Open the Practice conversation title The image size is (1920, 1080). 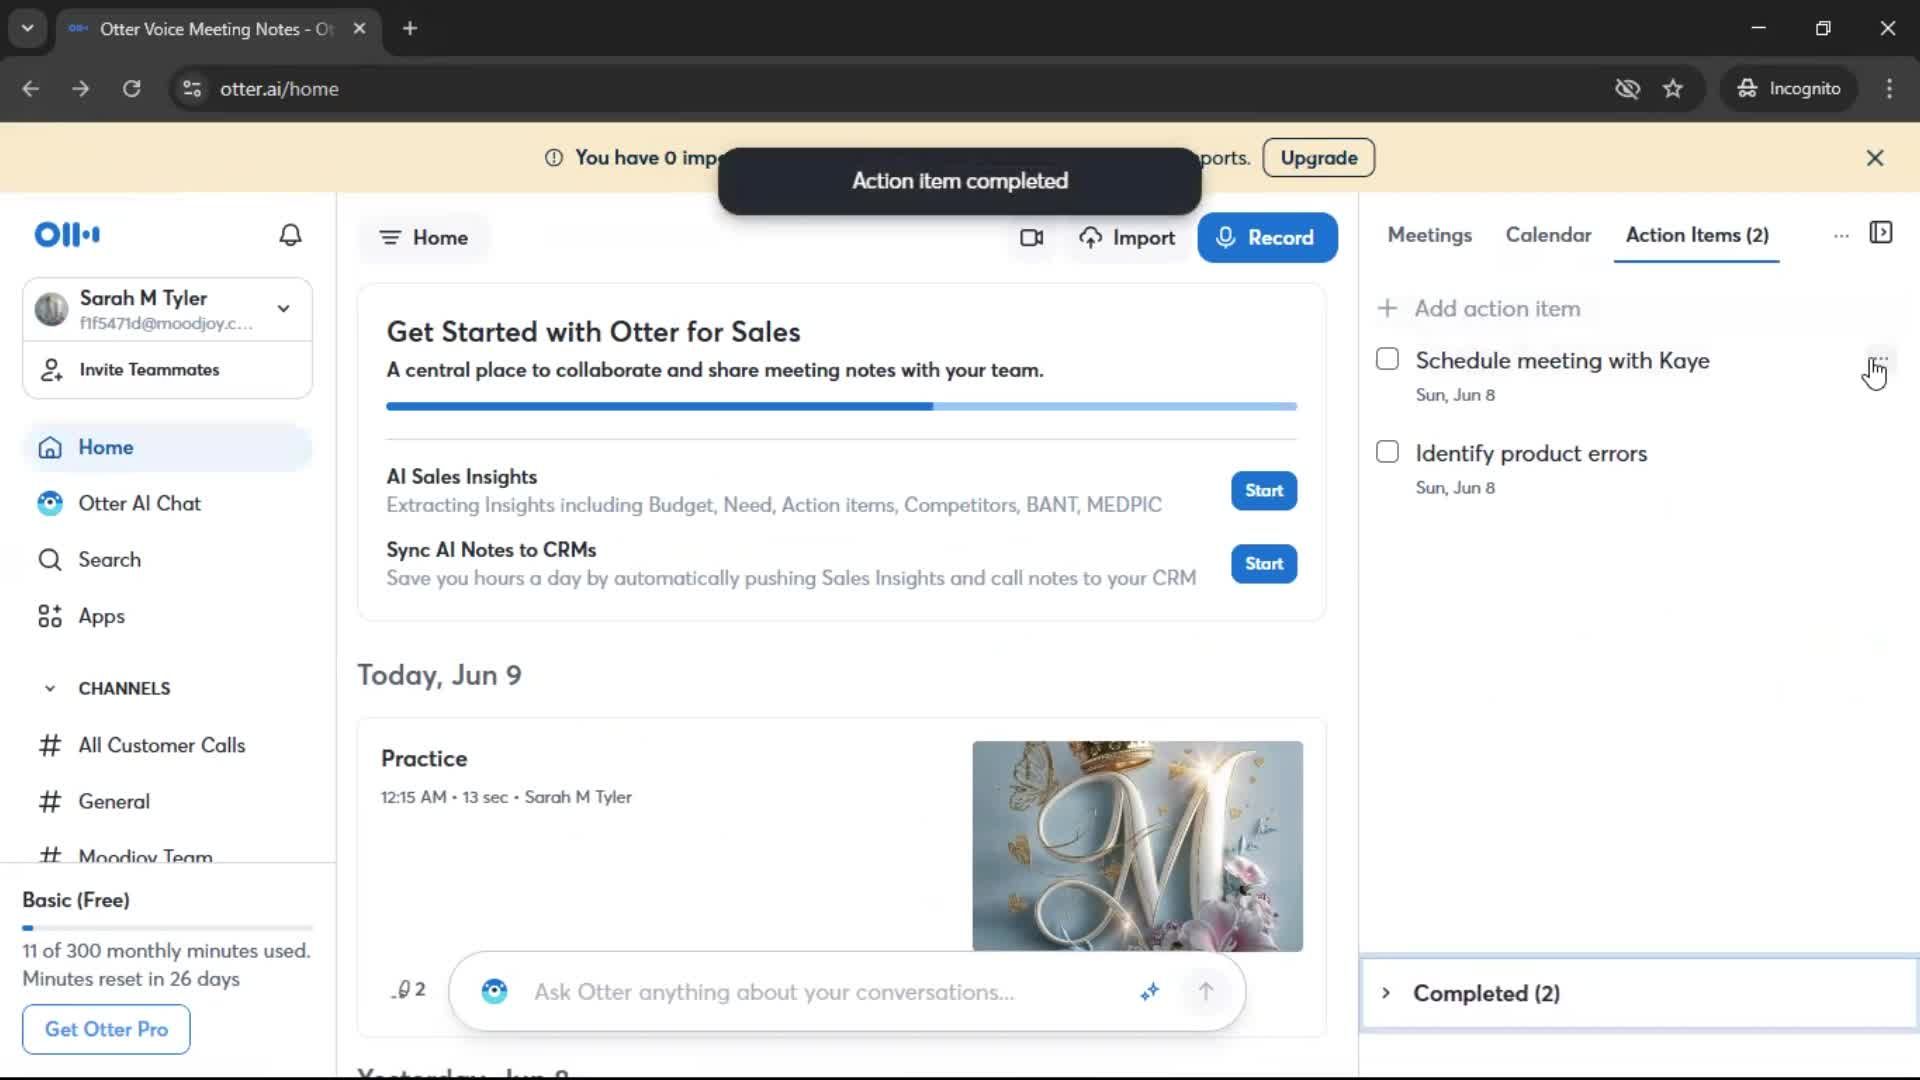424,759
